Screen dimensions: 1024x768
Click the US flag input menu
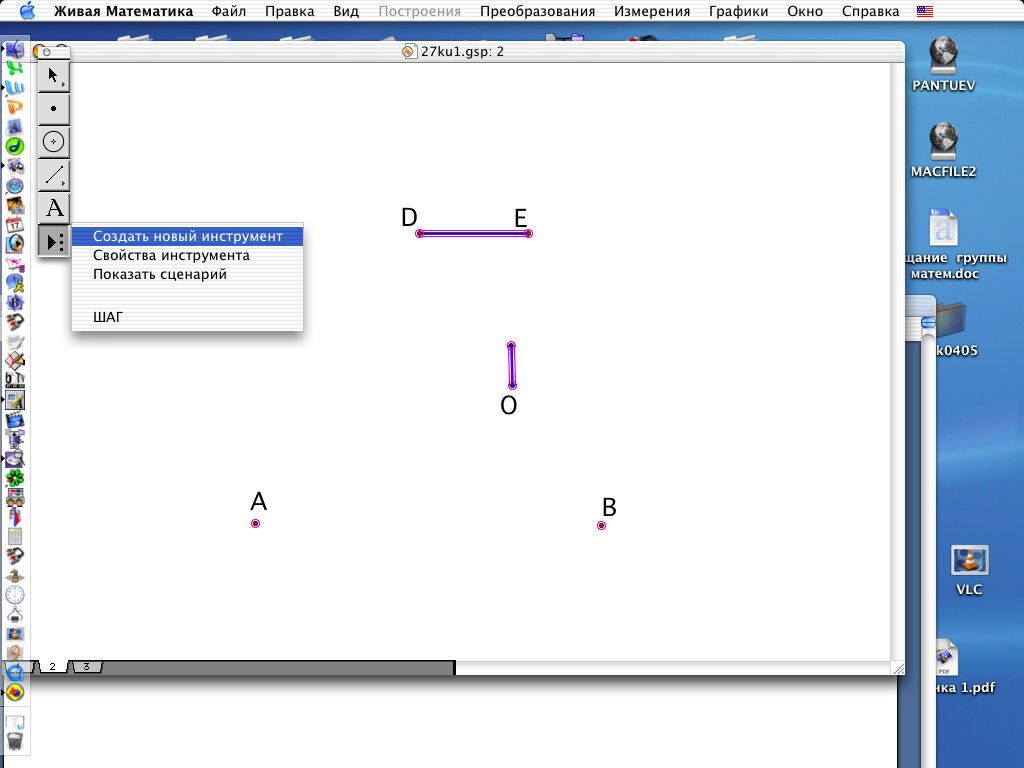[x=925, y=11]
